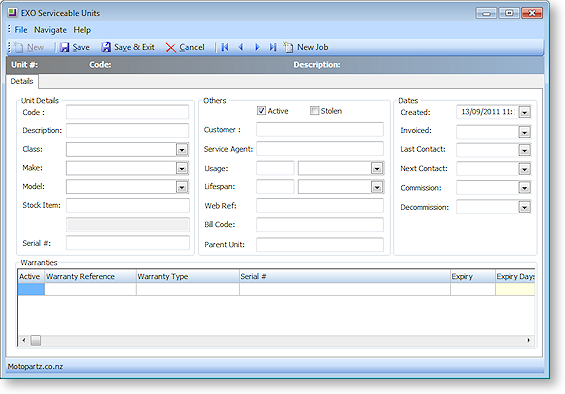The height and width of the screenshot is (394, 565).
Task: Open the Class dropdown
Action: (182, 149)
